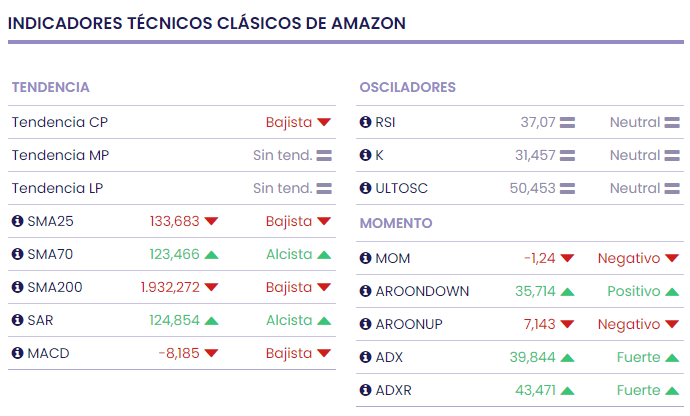This screenshot has width=690, height=416.
Task: Show info for MOM indicator
Action: (x=365, y=259)
